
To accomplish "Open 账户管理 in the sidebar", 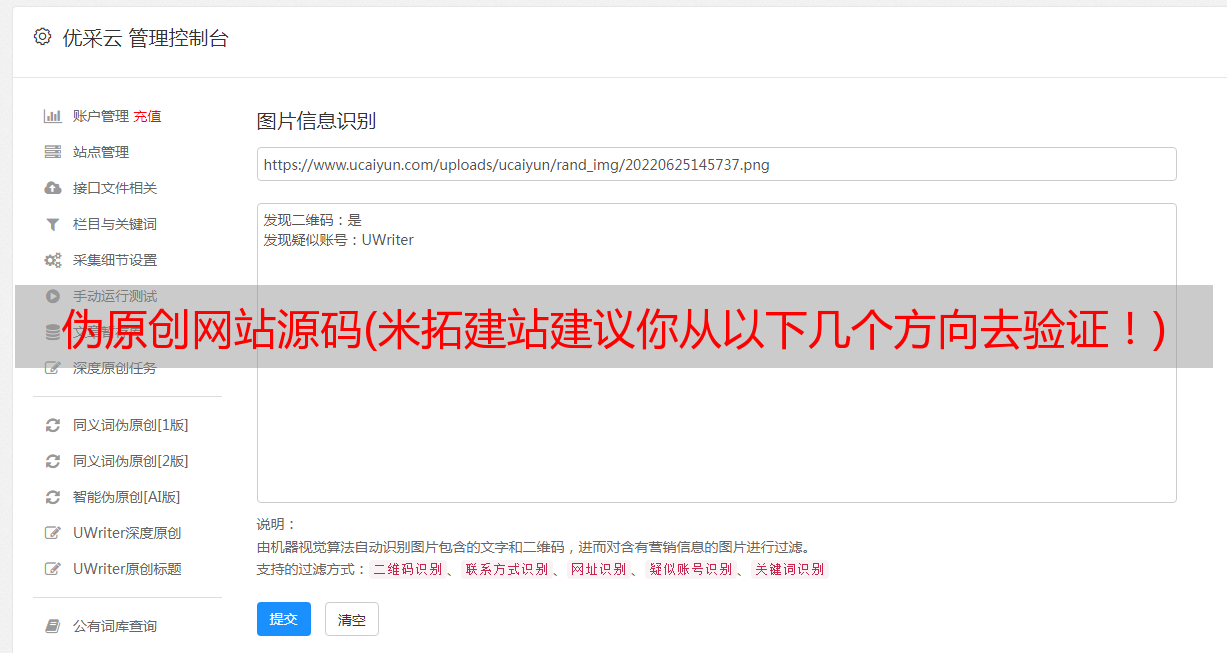I will tap(101, 116).
